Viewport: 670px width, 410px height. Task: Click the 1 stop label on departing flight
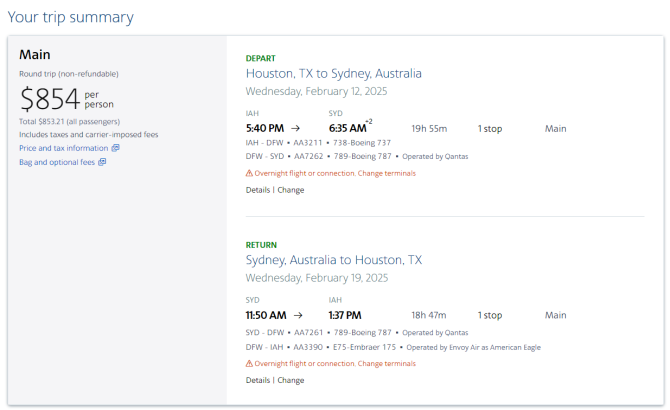click(x=490, y=129)
